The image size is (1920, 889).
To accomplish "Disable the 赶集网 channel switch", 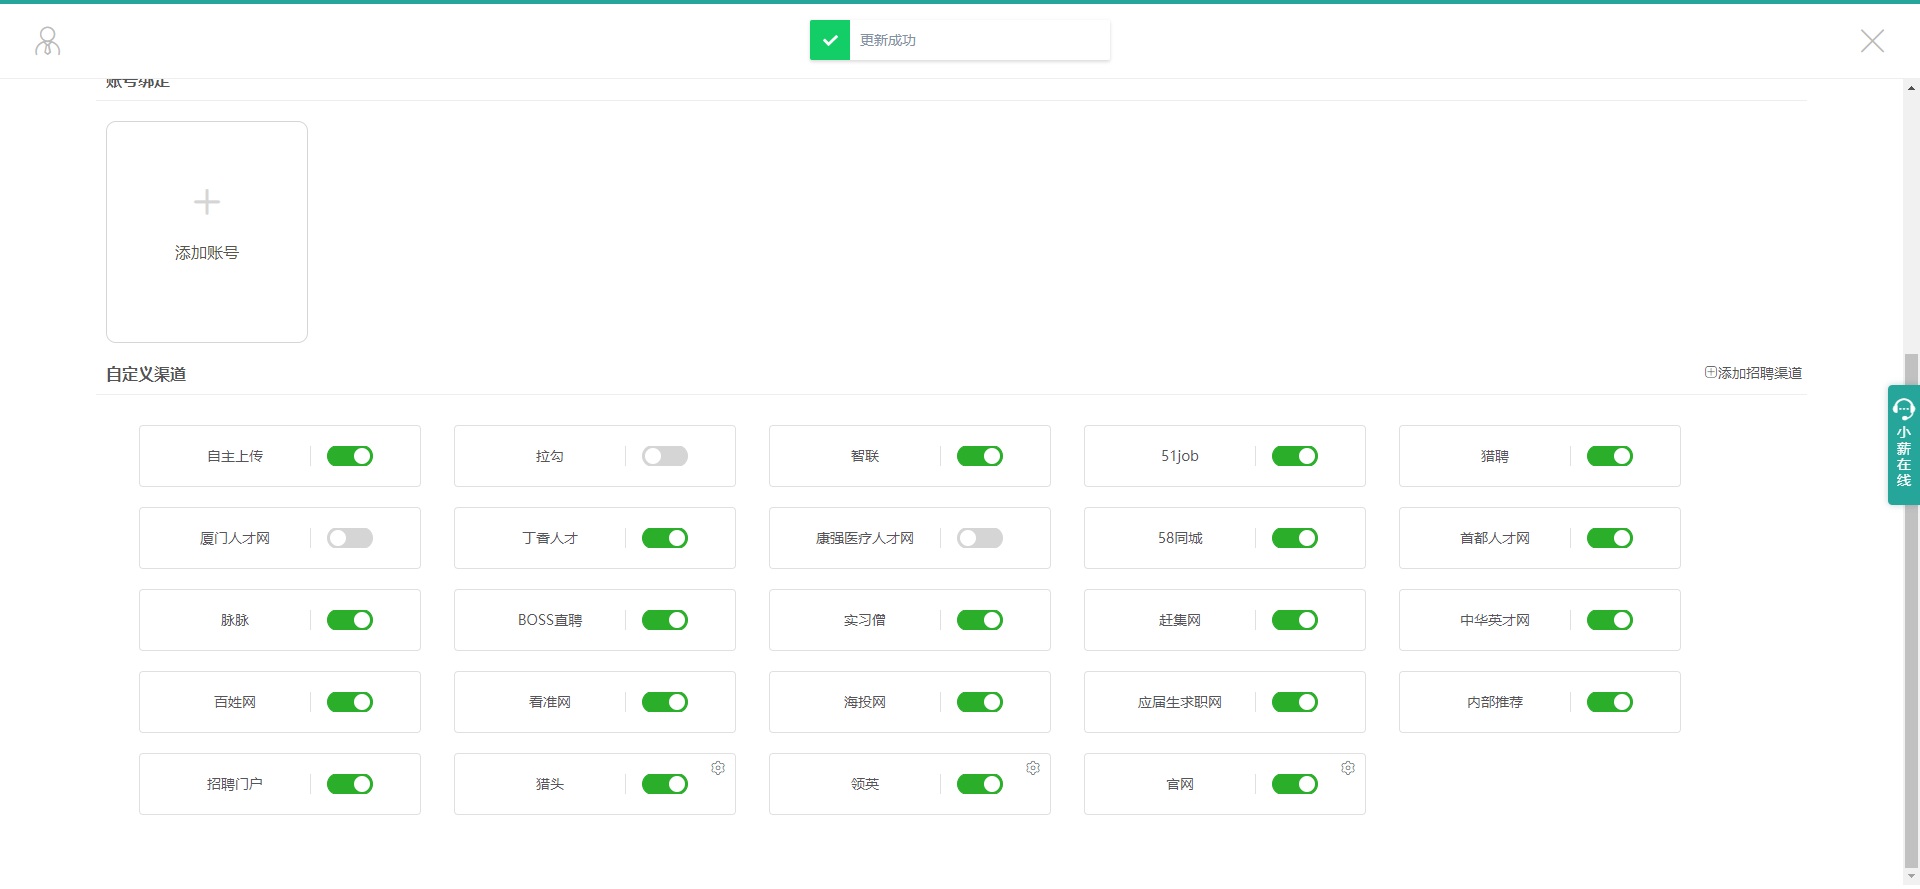I will point(1295,620).
